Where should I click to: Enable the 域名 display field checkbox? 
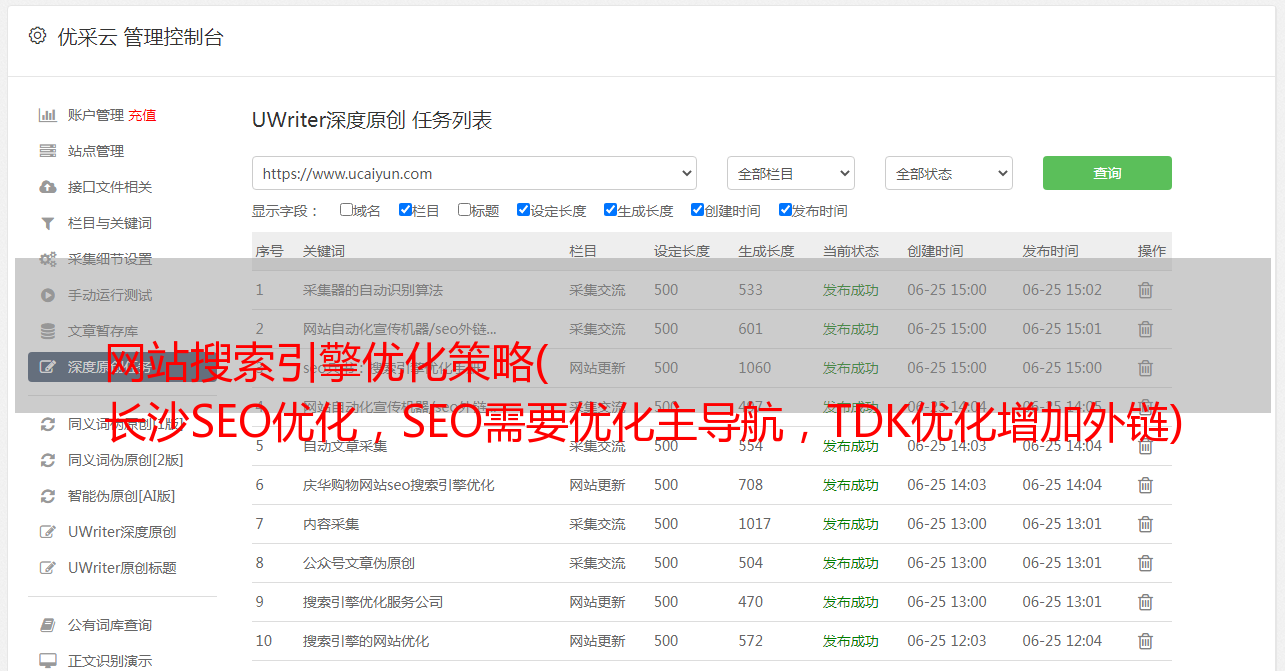tap(346, 210)
